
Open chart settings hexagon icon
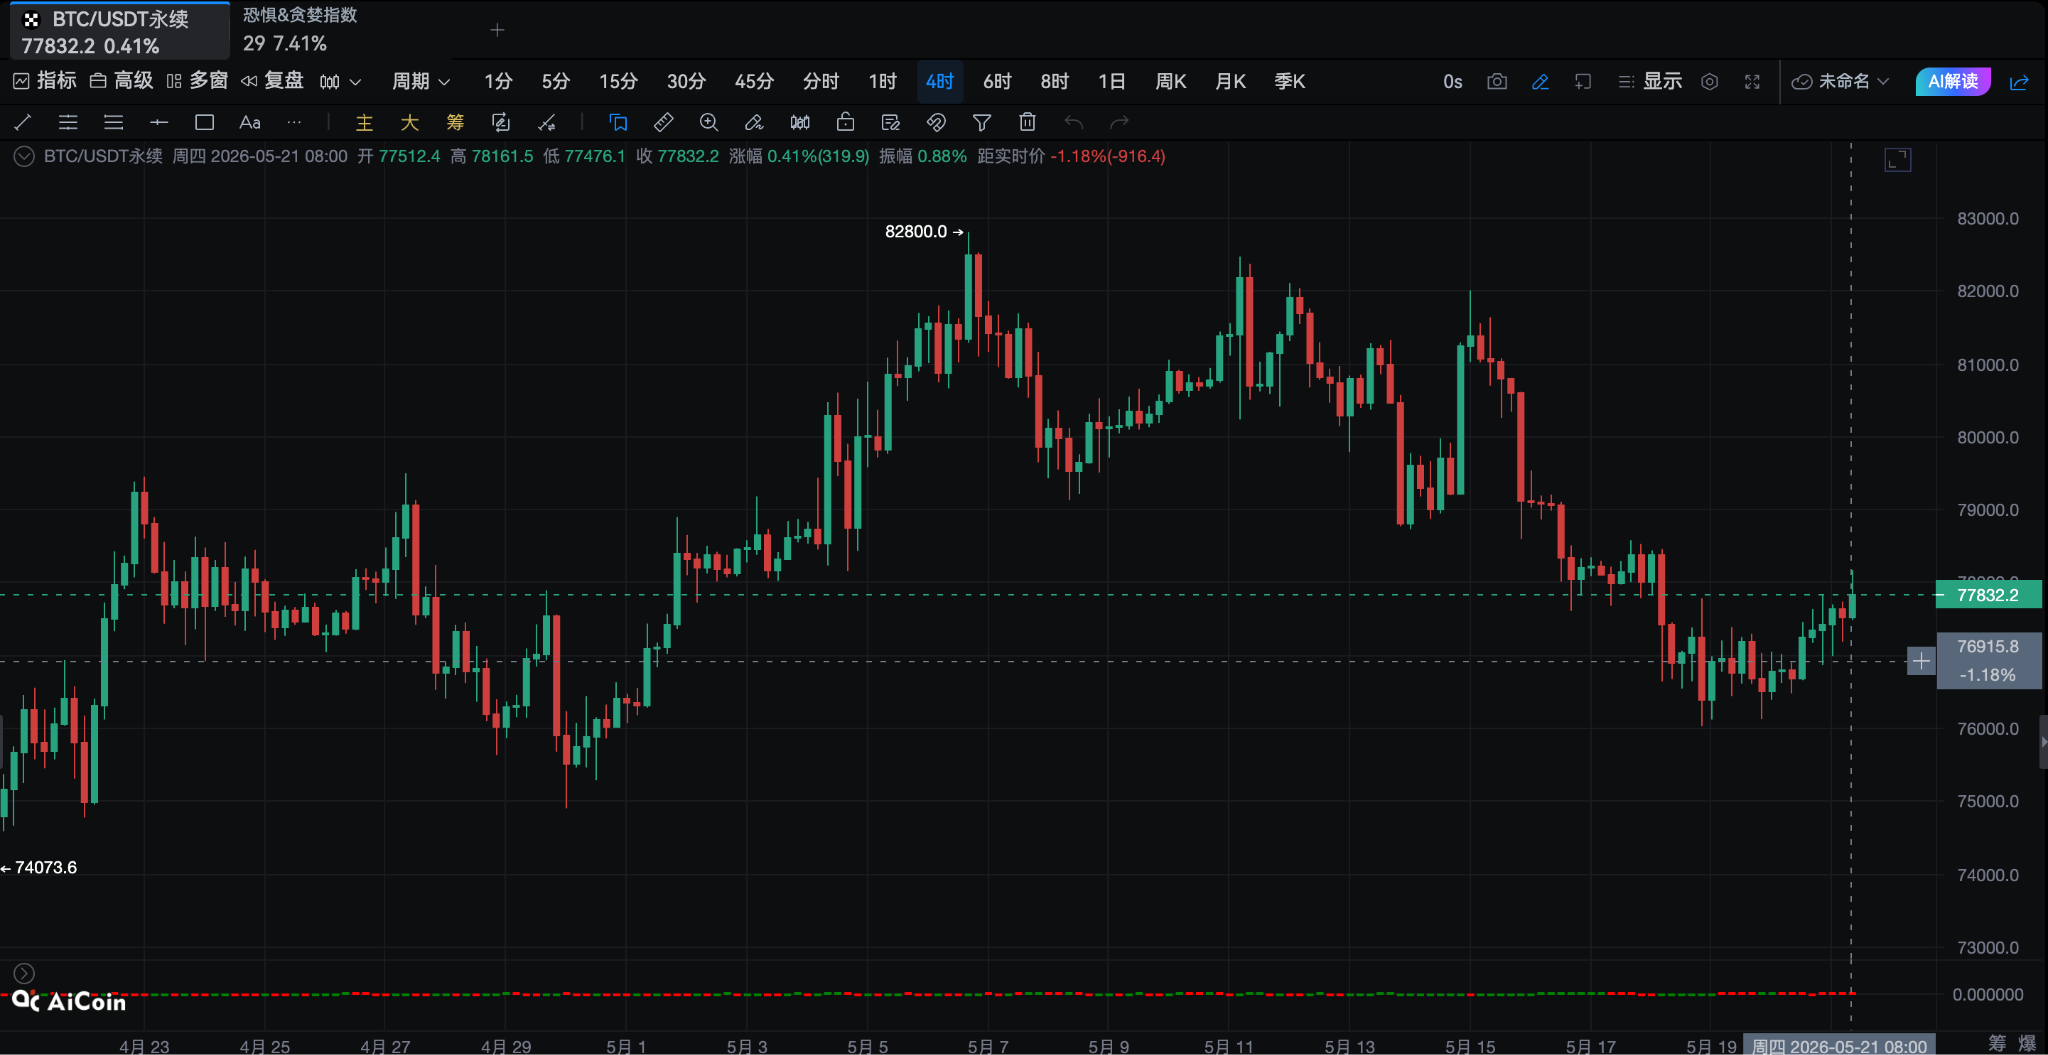click(1710, 81)
